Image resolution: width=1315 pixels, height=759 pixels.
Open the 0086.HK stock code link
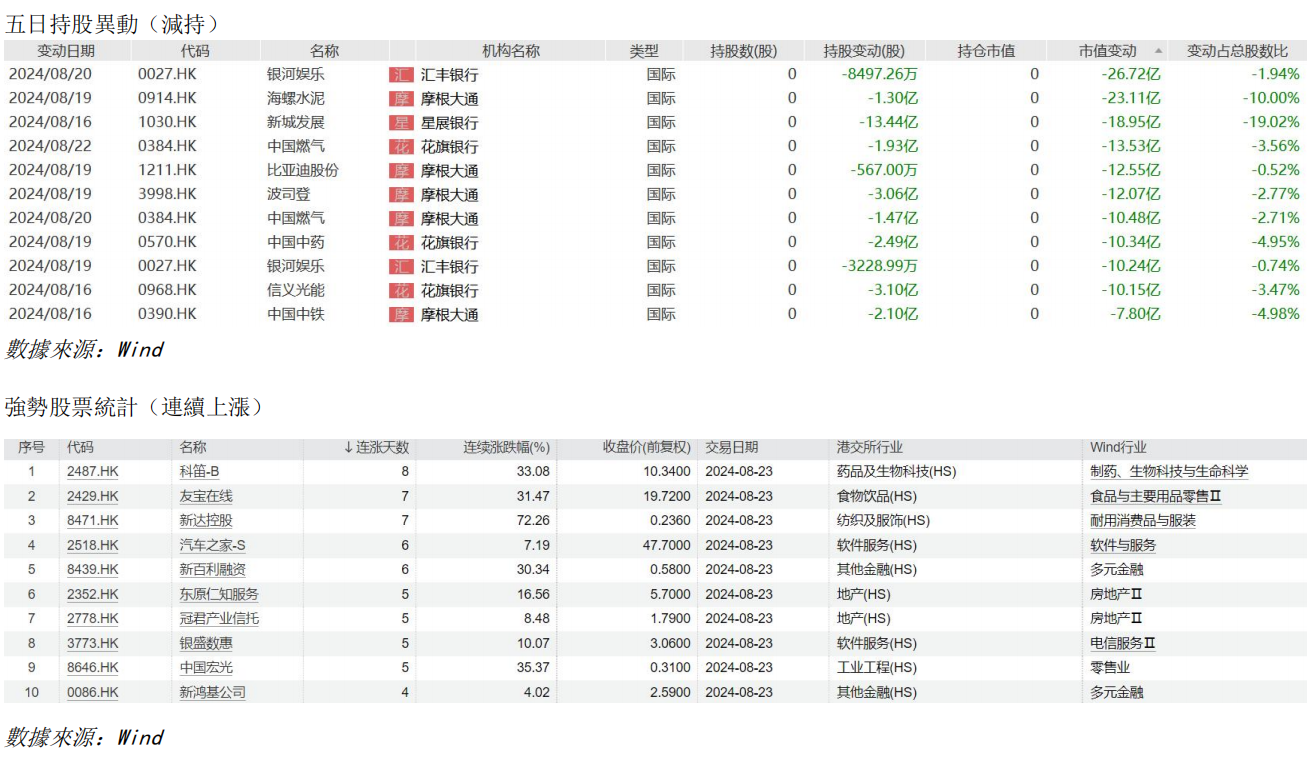click(x=92, y=692)
